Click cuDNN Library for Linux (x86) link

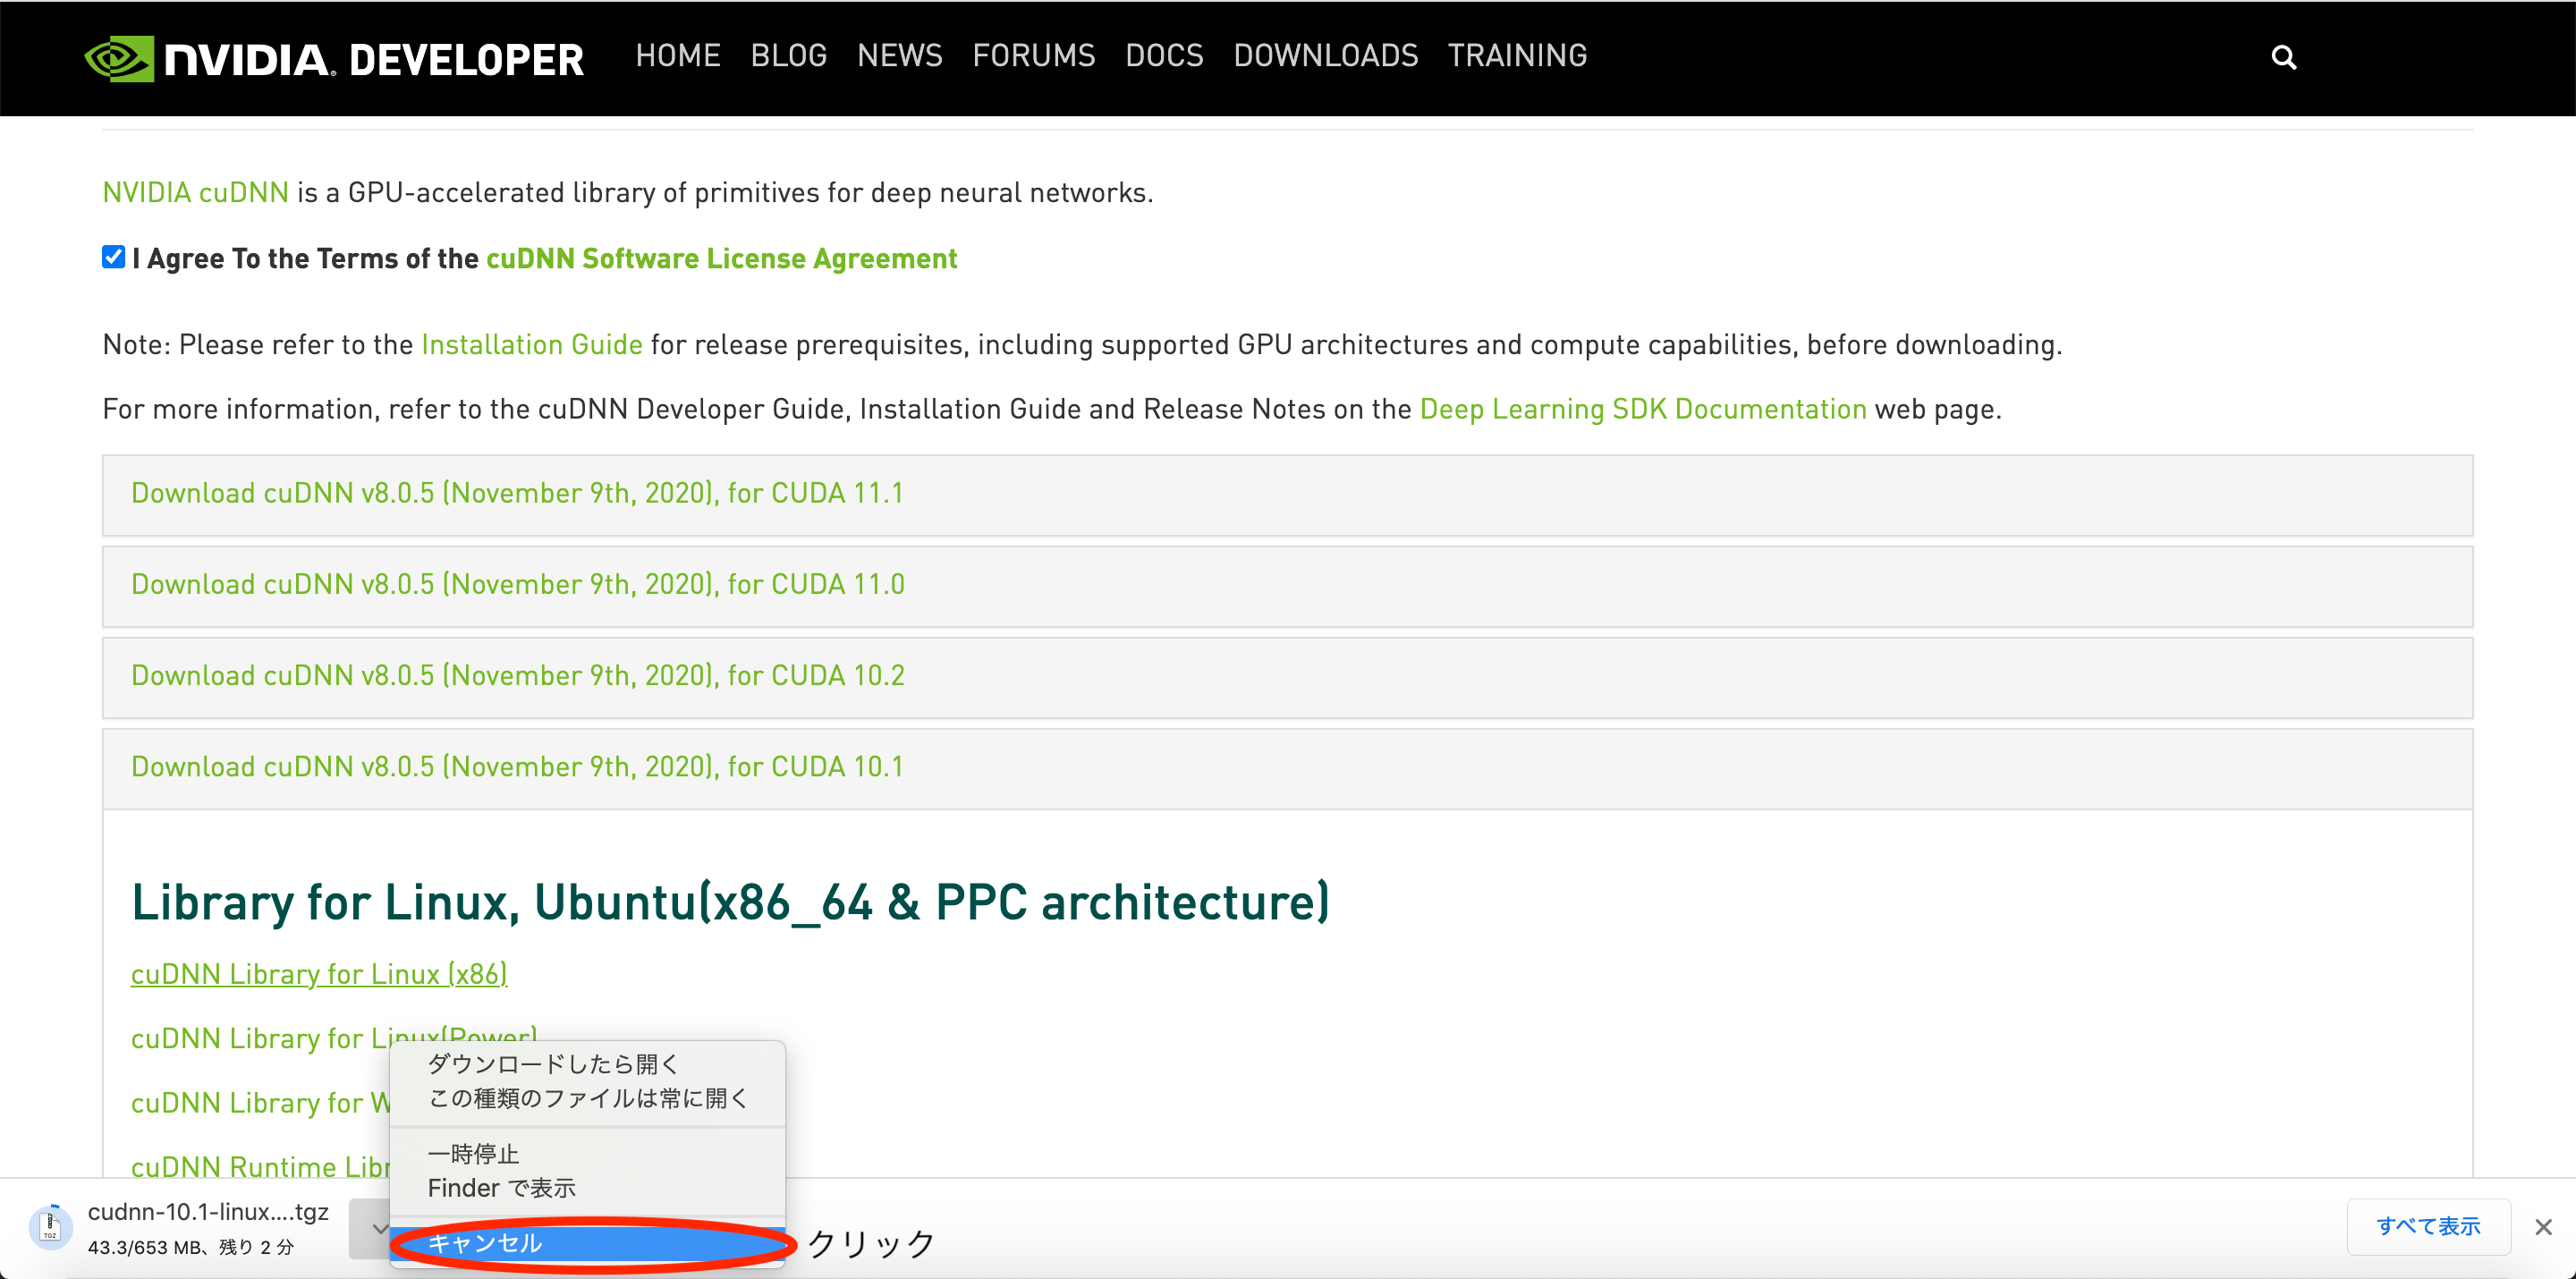[x=319, y=973]
